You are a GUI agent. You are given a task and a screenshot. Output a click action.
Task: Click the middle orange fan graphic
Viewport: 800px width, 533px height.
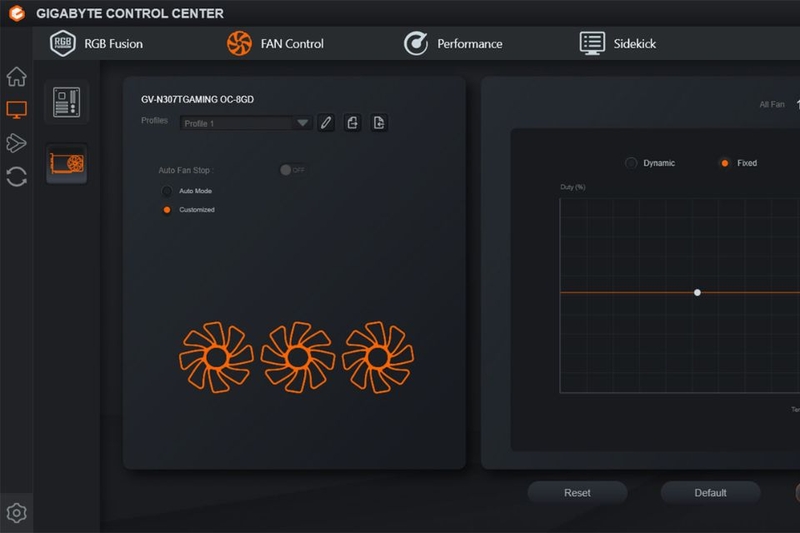298,357
